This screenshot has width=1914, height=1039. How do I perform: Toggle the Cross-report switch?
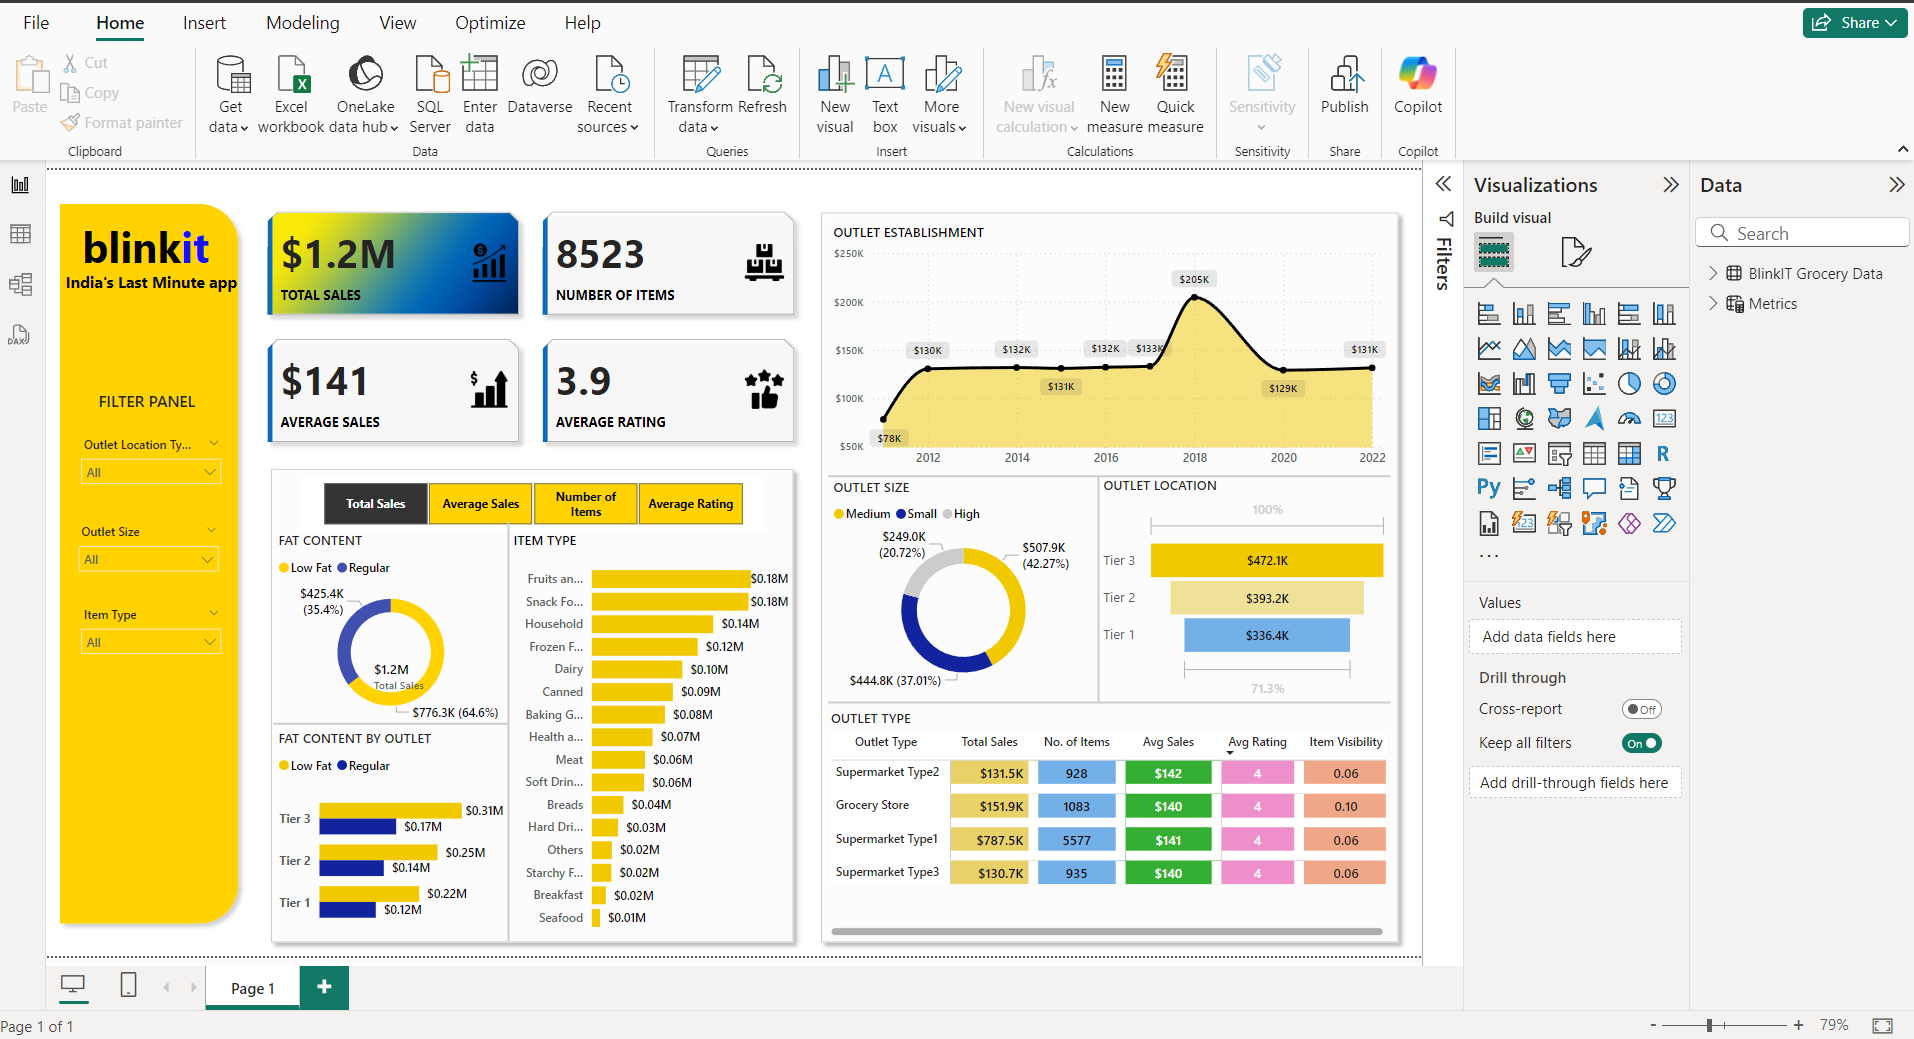point(1641,709)
